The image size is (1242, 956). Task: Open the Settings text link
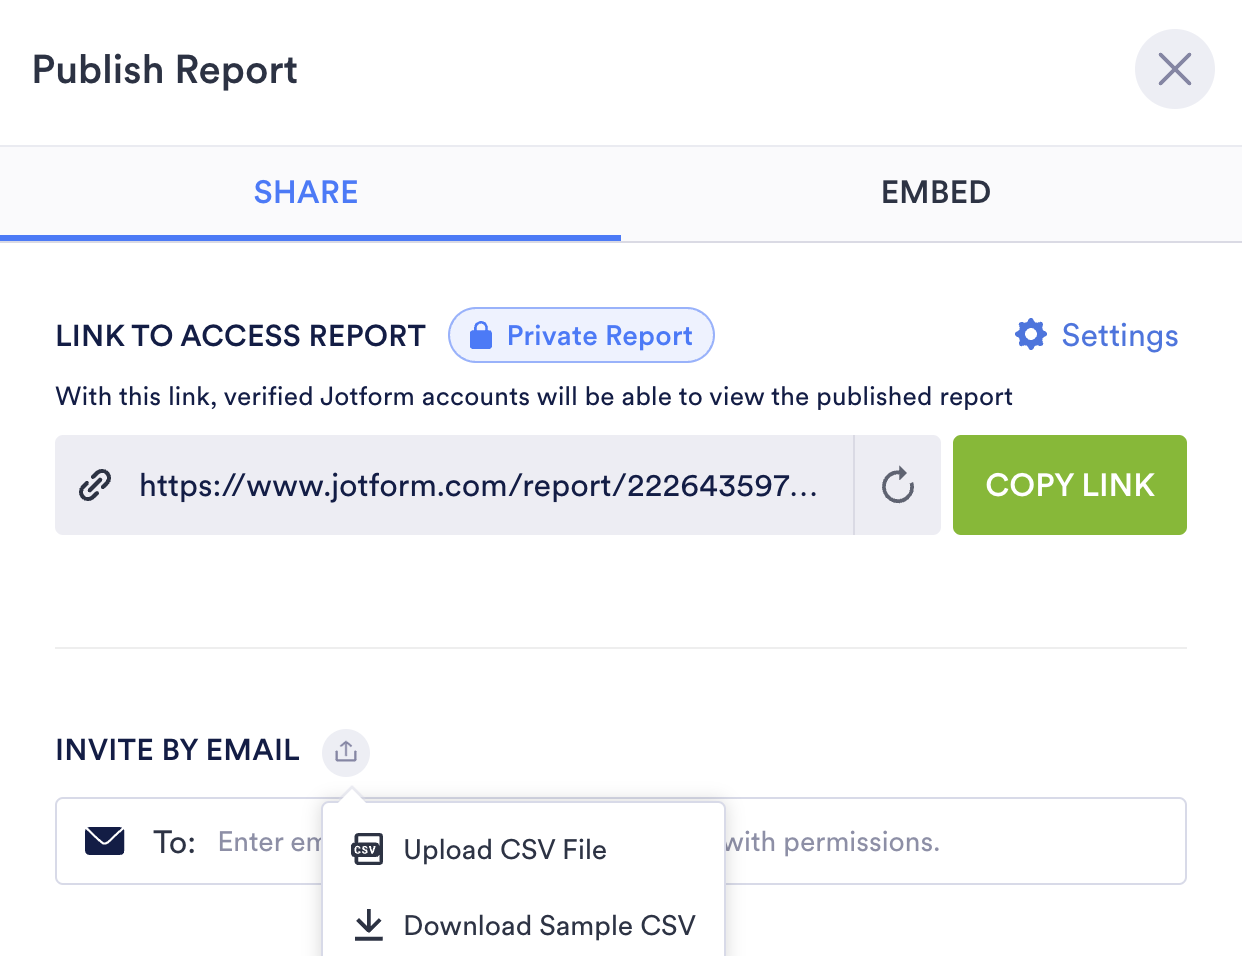point(1119,336)
